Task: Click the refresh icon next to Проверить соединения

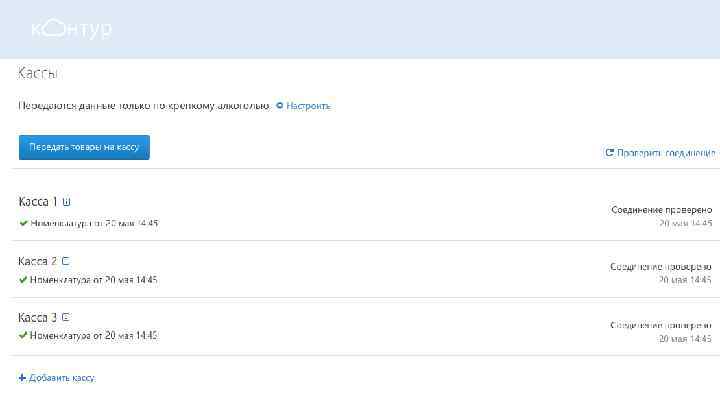Action: tap(609, 152)
